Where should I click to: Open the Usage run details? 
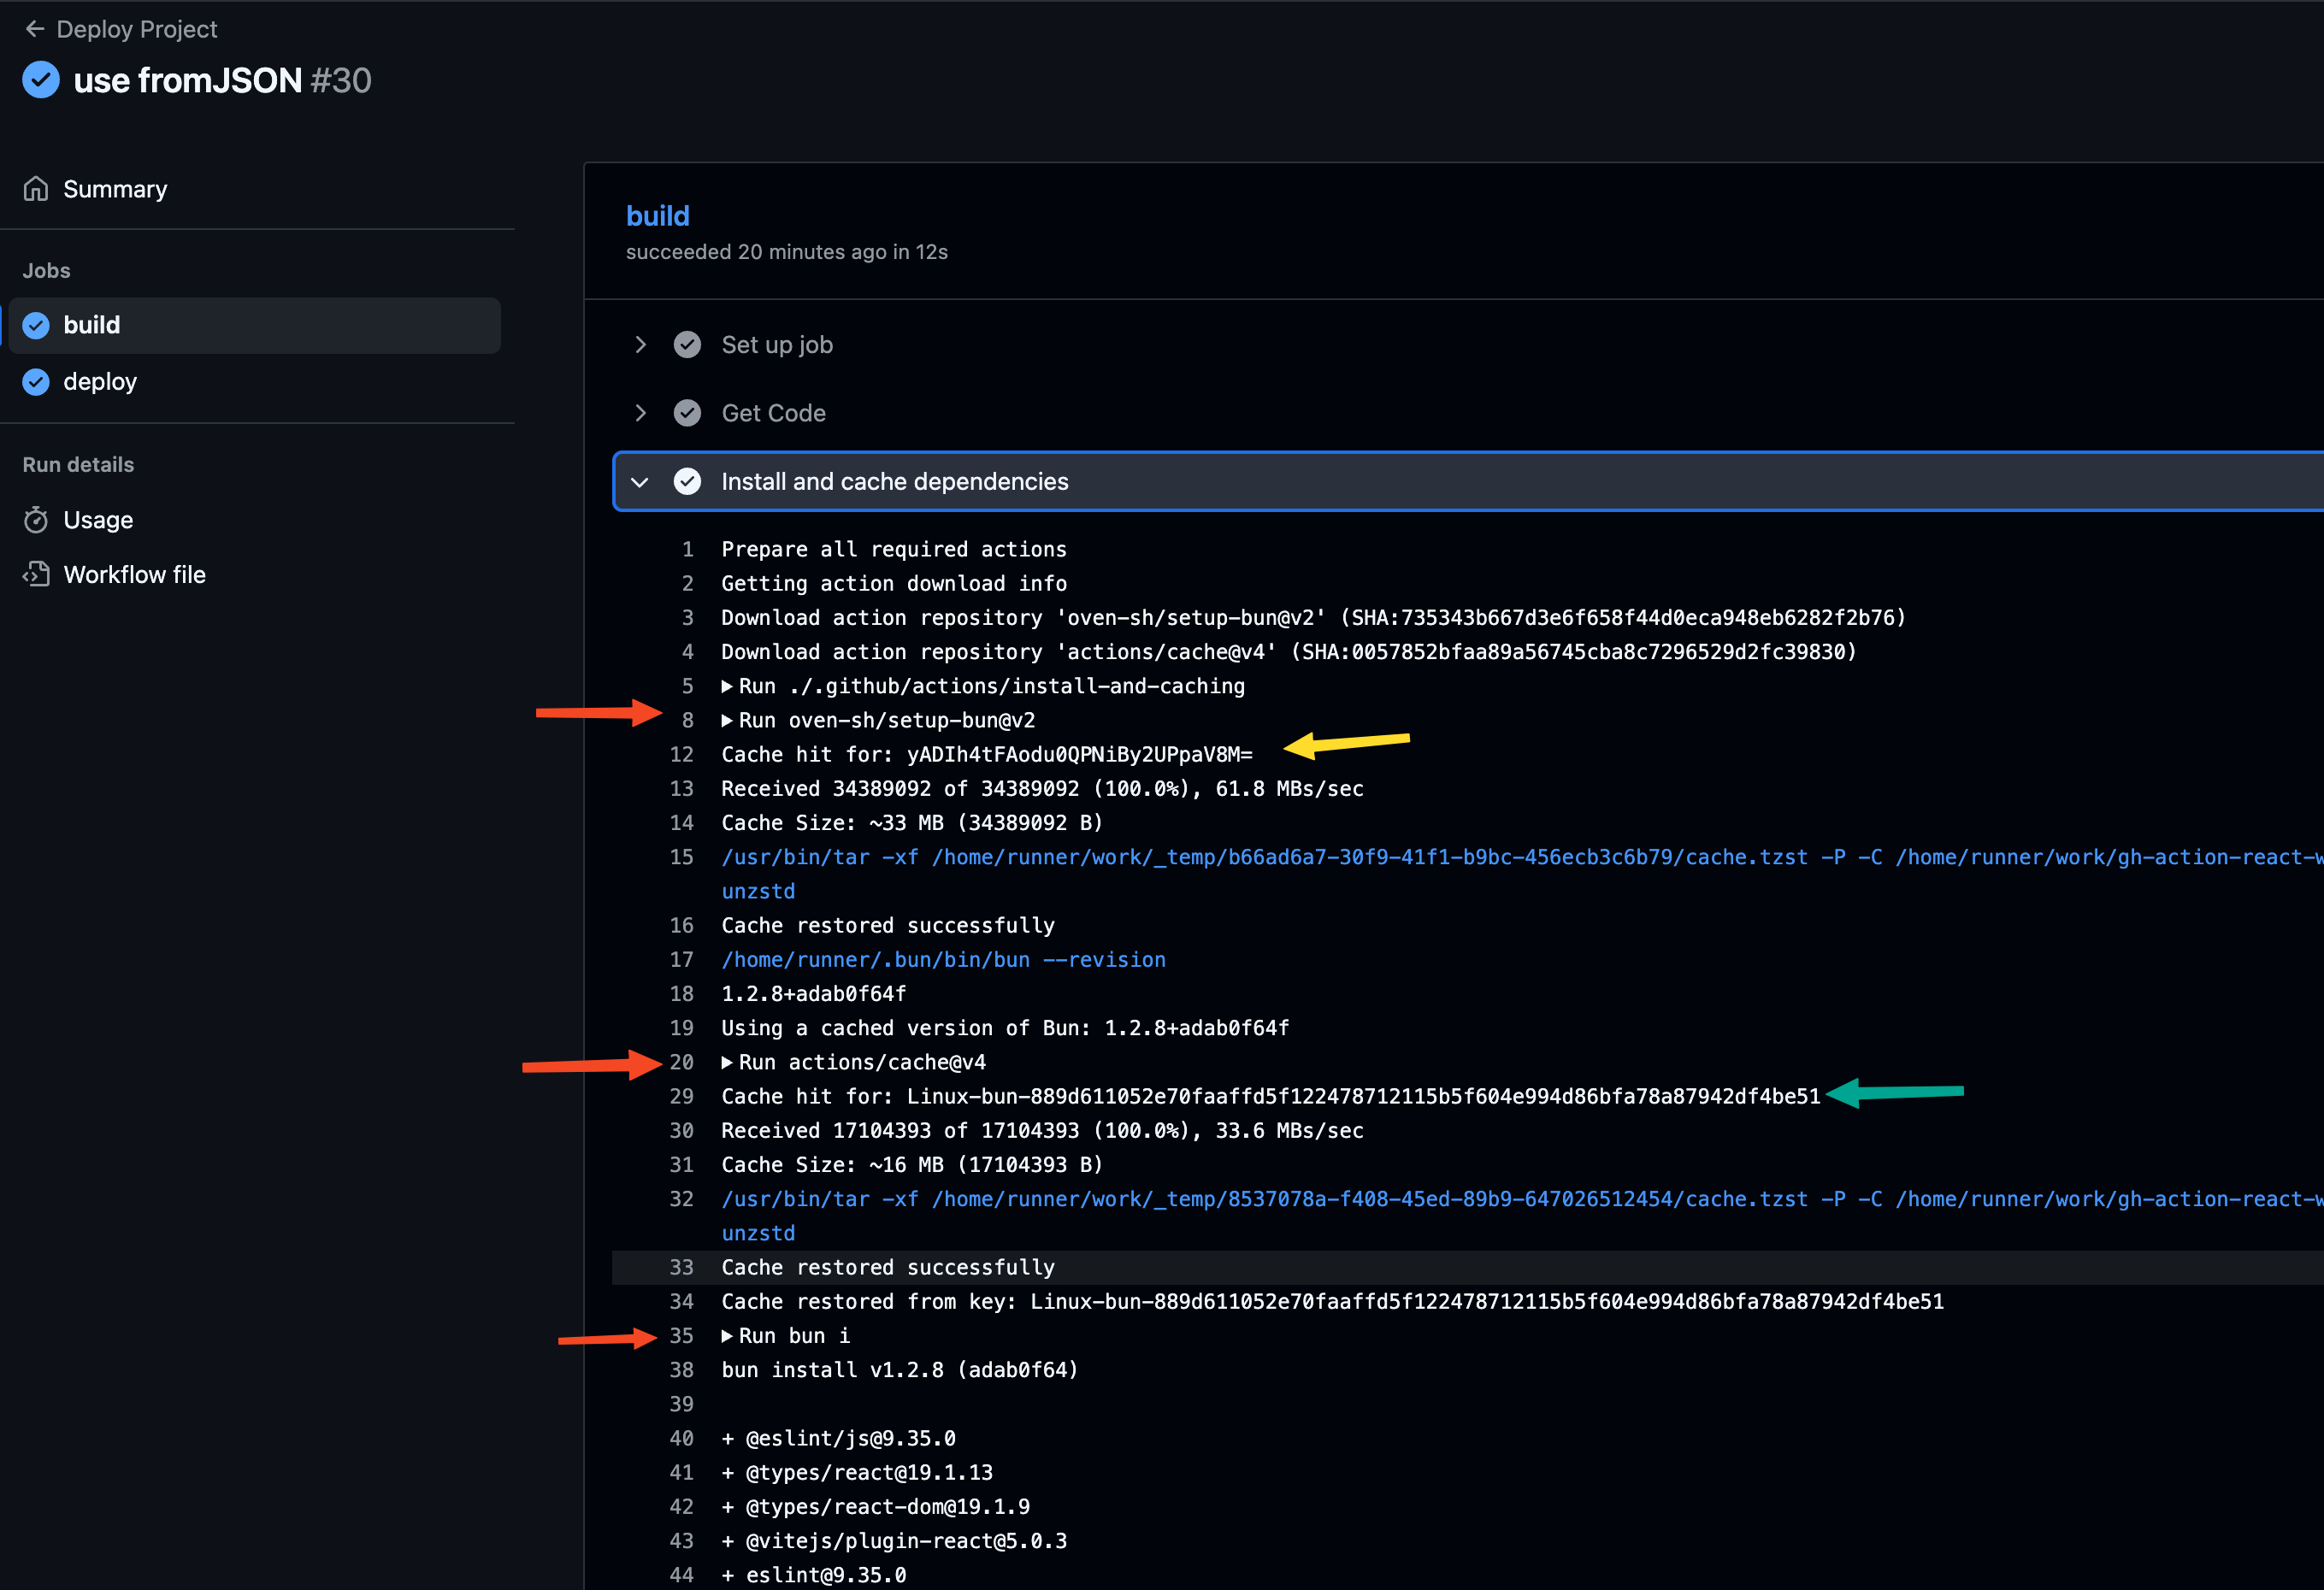pos(98,520)
